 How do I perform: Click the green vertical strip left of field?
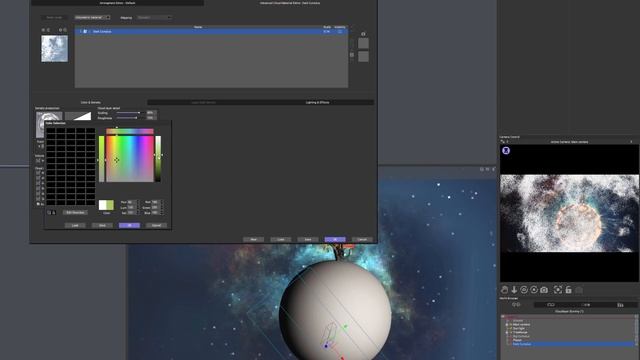(102, 159)
